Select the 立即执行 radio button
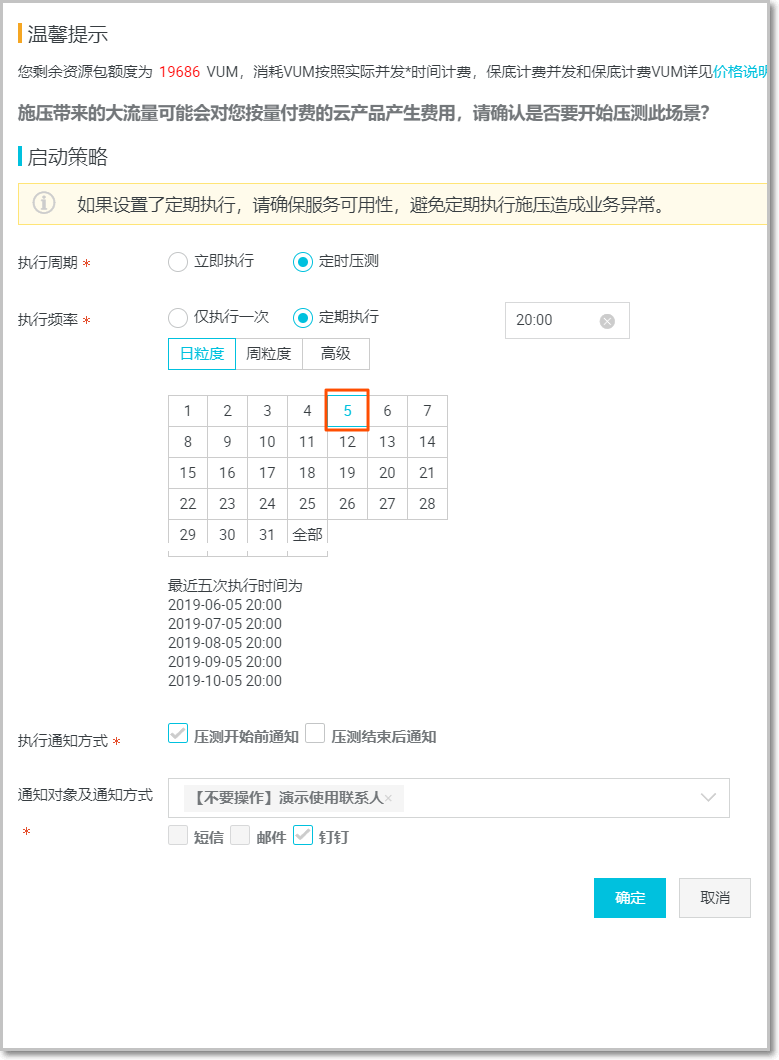 coord(178,262)
